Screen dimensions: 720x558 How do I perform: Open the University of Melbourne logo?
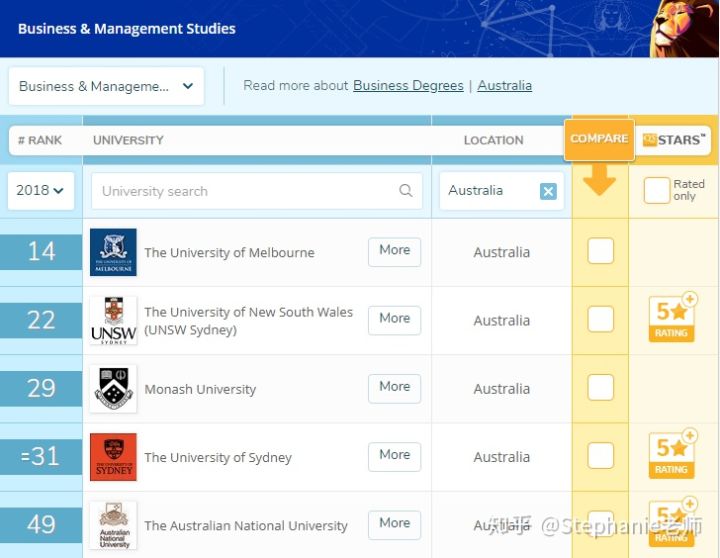[113, 252]
